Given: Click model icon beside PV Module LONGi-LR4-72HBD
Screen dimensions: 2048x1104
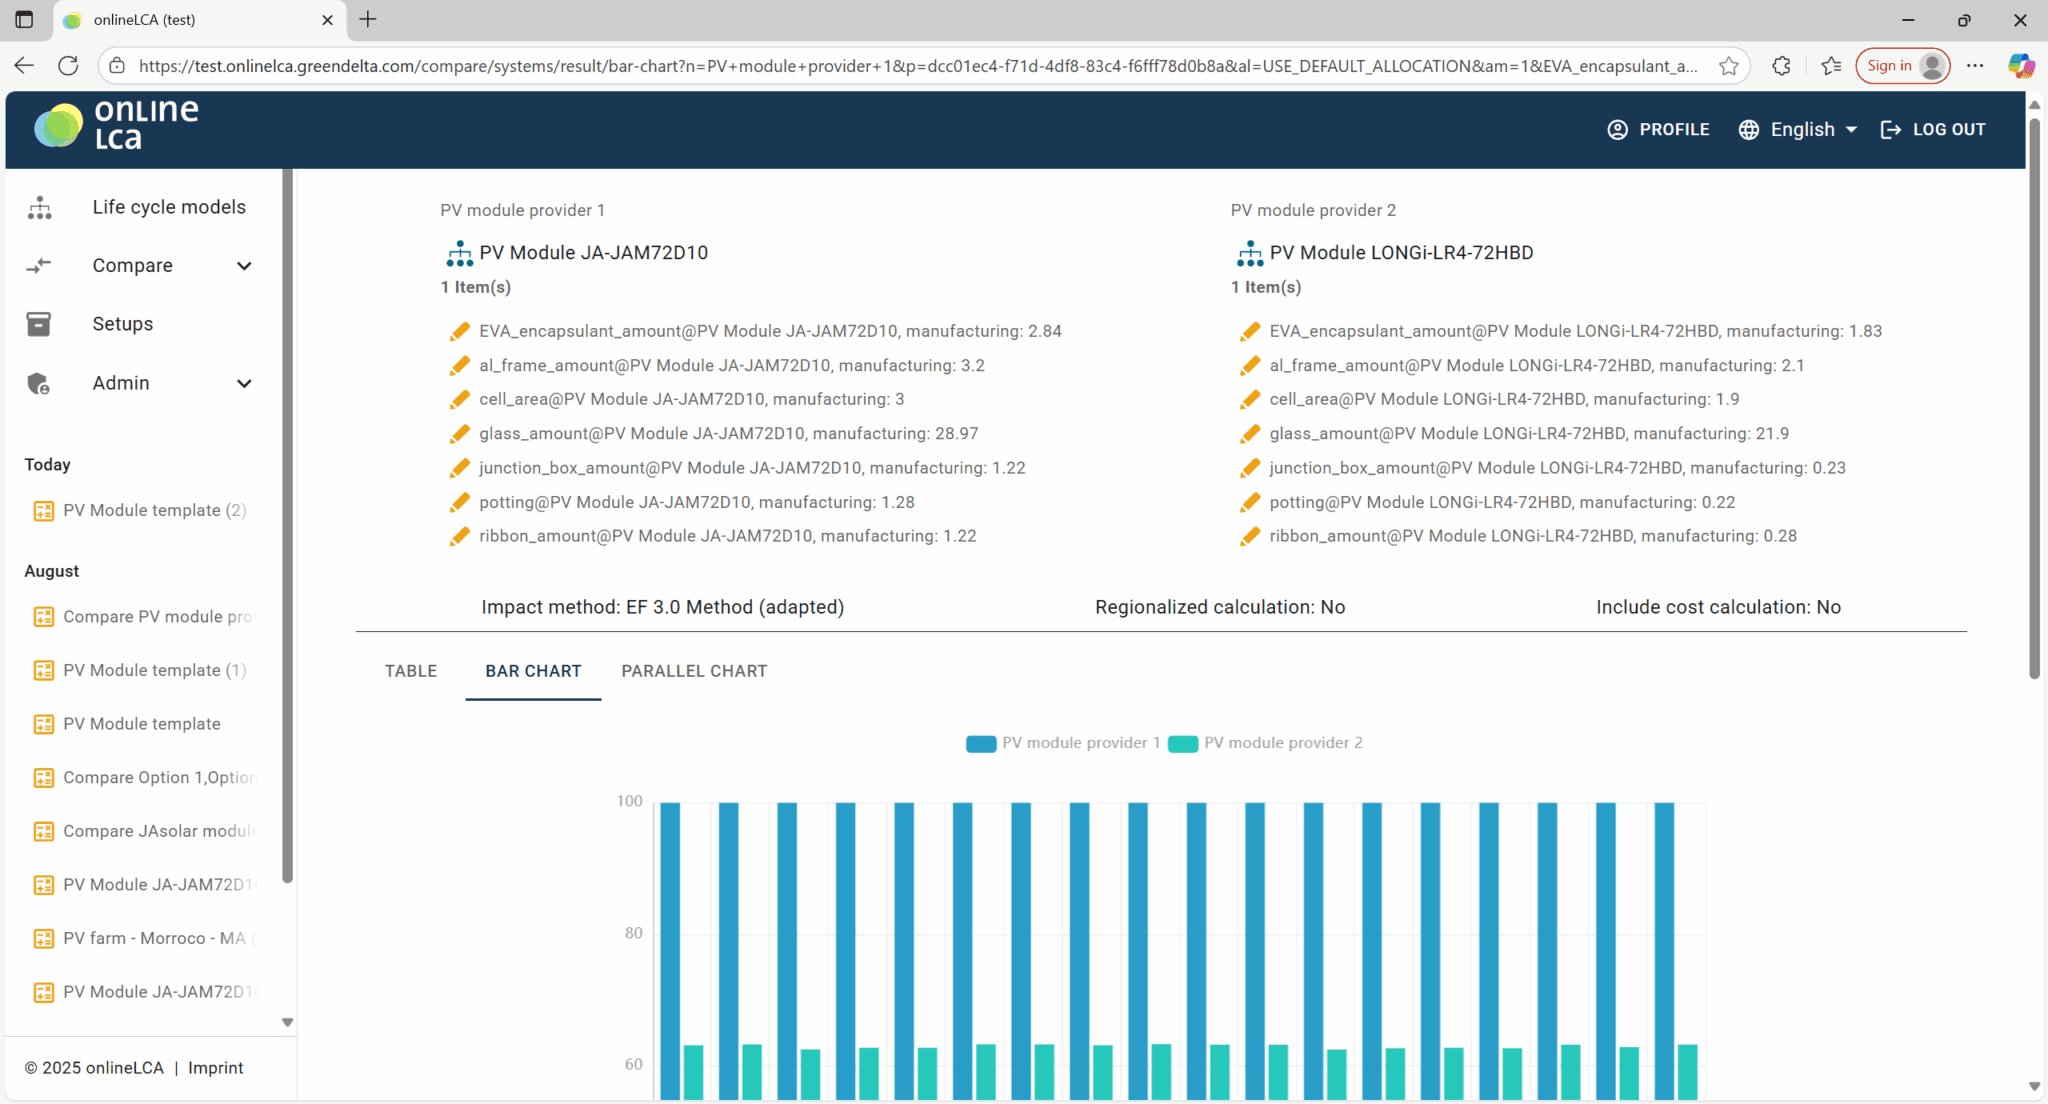Looking at the screenshot, I should (1250, 253).
